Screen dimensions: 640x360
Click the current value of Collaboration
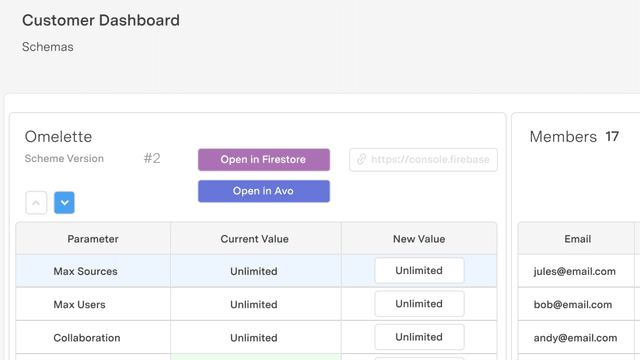coord(254,338)
